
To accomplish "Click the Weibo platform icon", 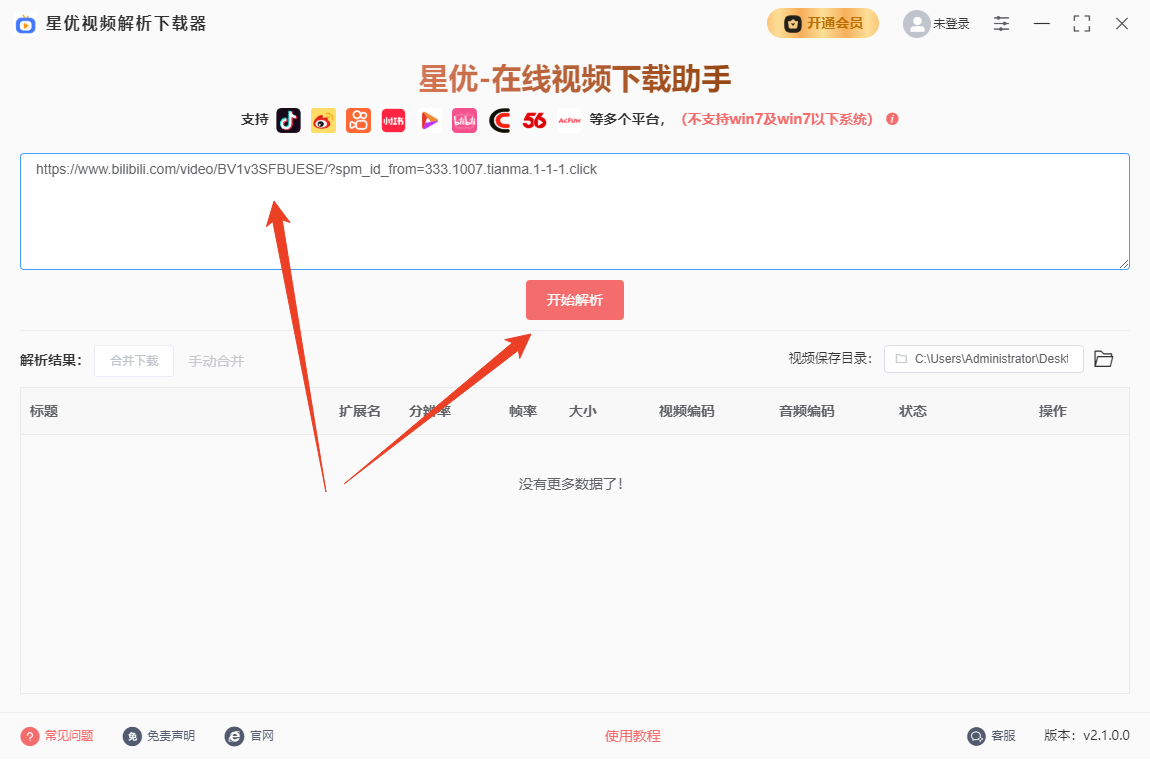I will [323, 120].
